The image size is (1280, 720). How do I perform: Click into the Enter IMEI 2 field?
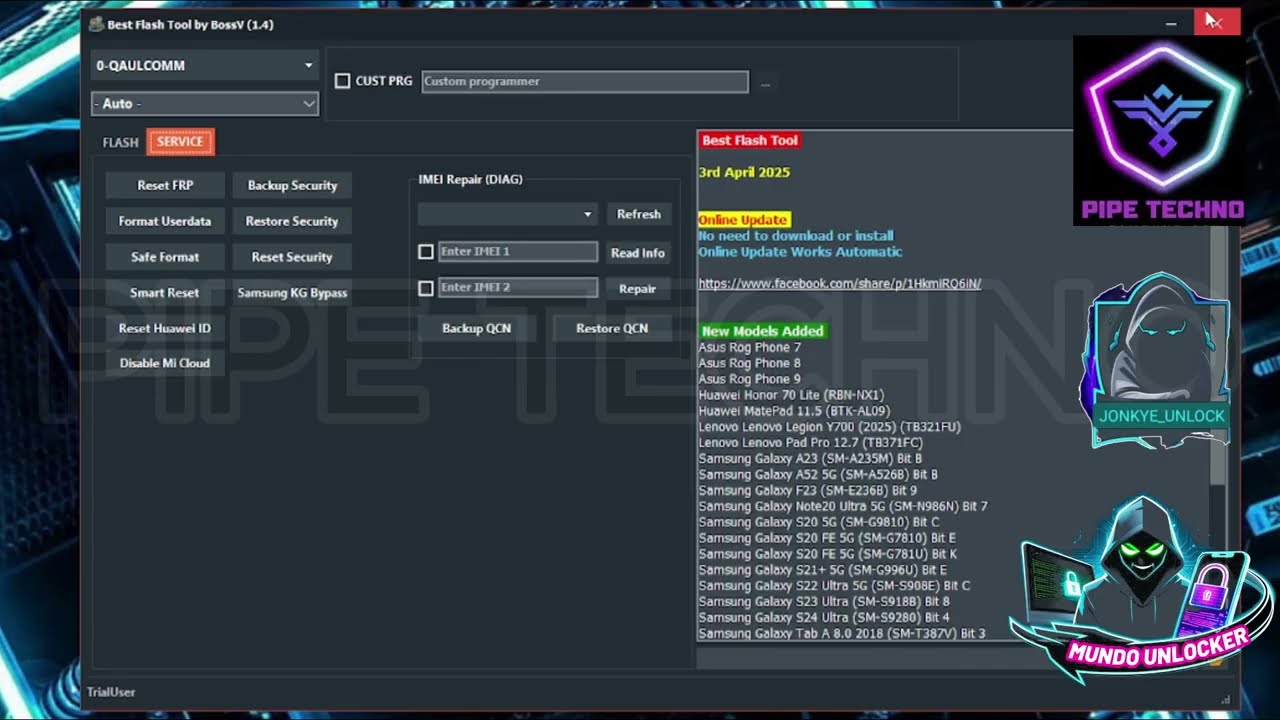coord(518,288)
